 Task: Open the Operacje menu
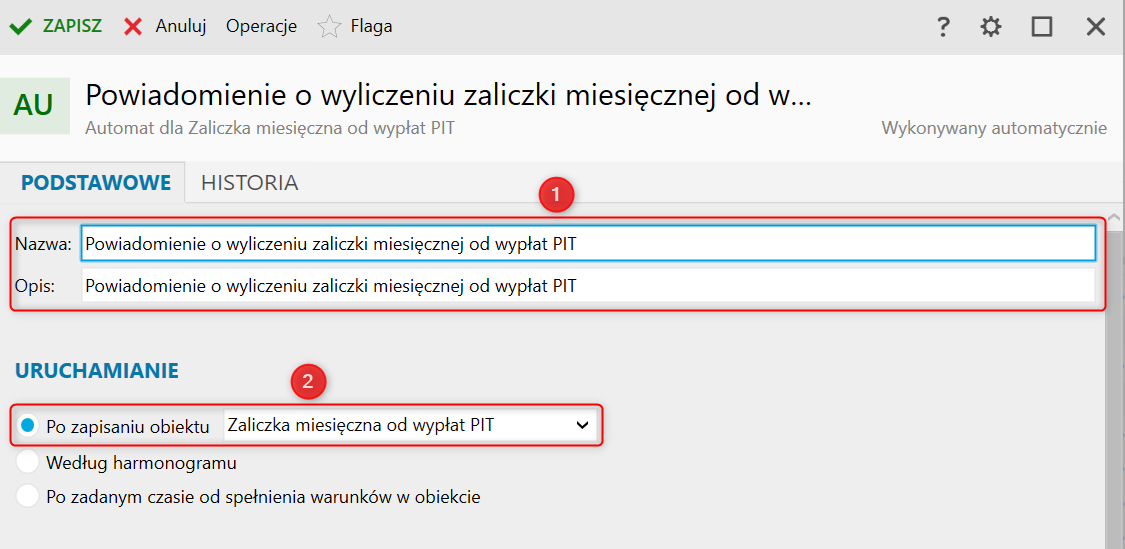click(x=262, y=27)
